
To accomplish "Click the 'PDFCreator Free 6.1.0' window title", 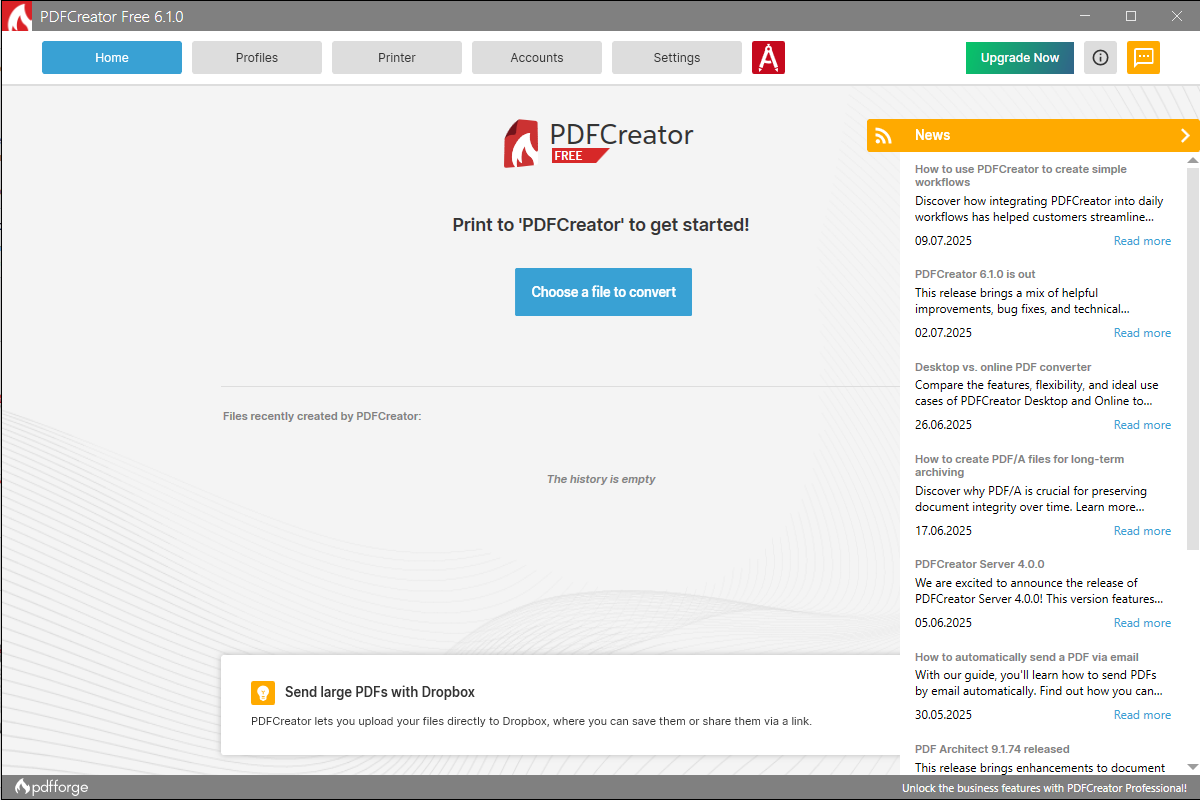I will coord(112,17).
